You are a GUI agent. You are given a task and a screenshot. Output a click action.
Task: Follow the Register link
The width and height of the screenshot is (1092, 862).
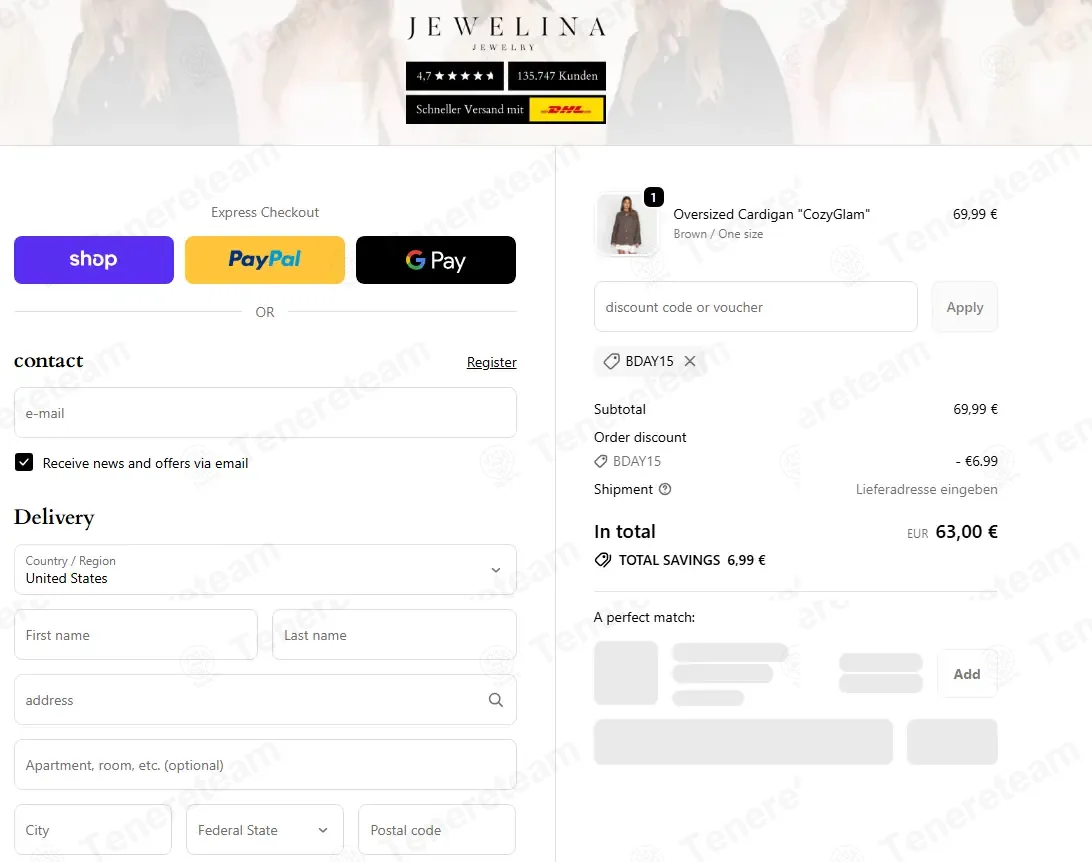492,362
